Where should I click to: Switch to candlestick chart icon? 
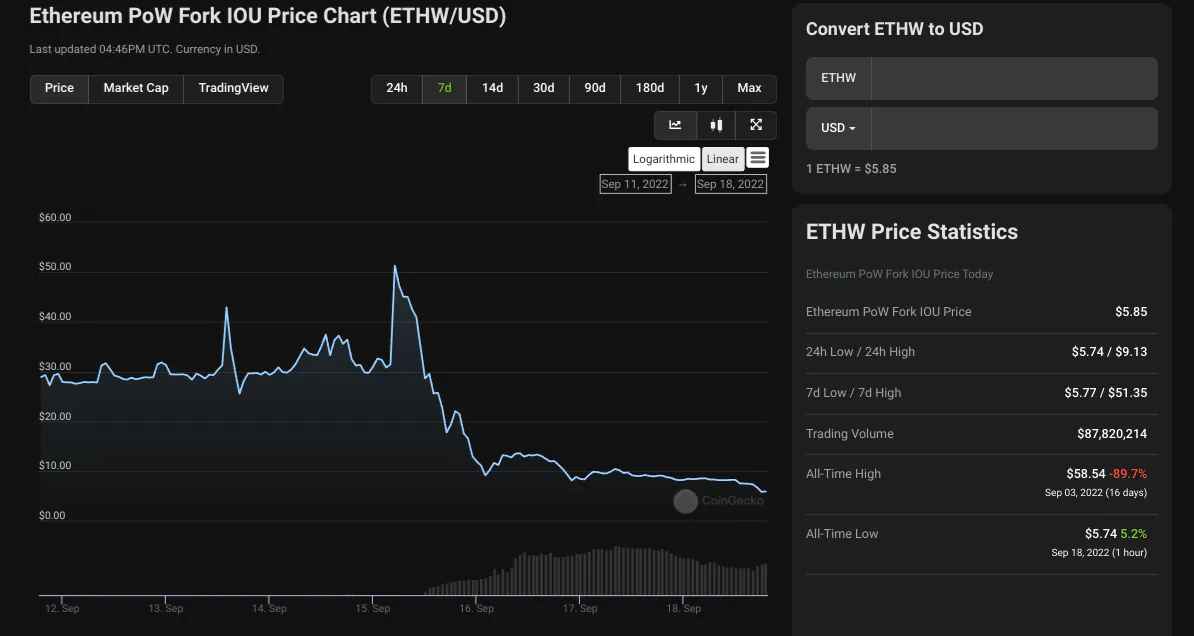coord(716,126)
